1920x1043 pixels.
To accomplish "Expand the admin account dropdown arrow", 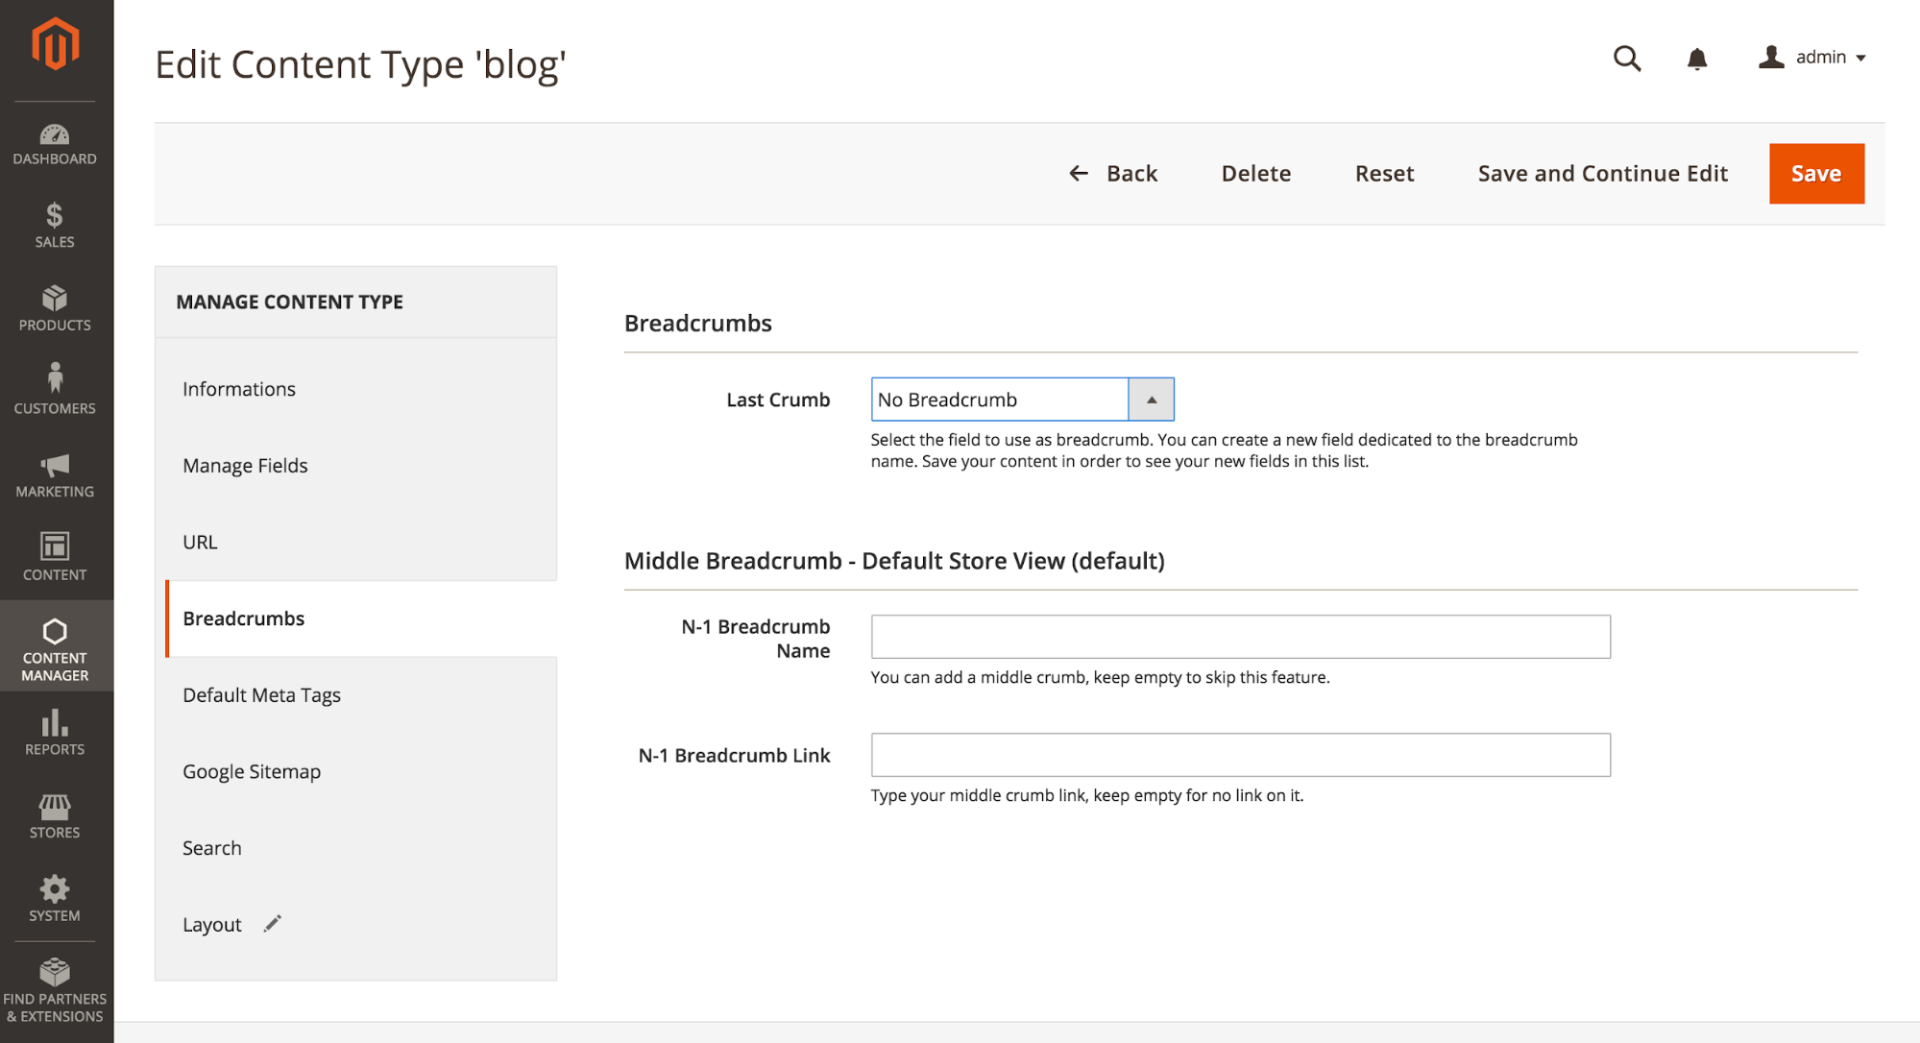I will pyautogui.click(x=1860, y=58).
